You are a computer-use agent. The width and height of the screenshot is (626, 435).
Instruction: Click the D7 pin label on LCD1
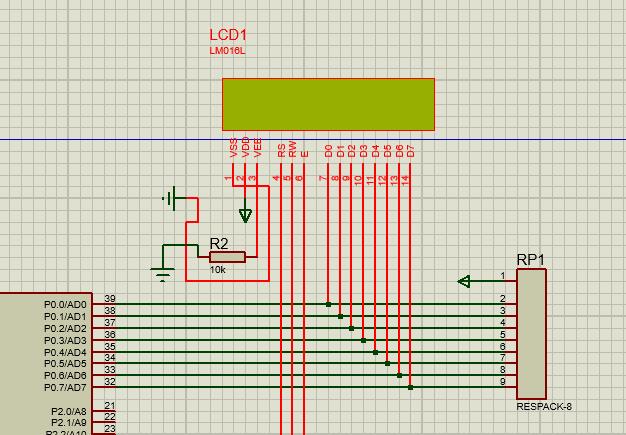(x=410, y=151)
